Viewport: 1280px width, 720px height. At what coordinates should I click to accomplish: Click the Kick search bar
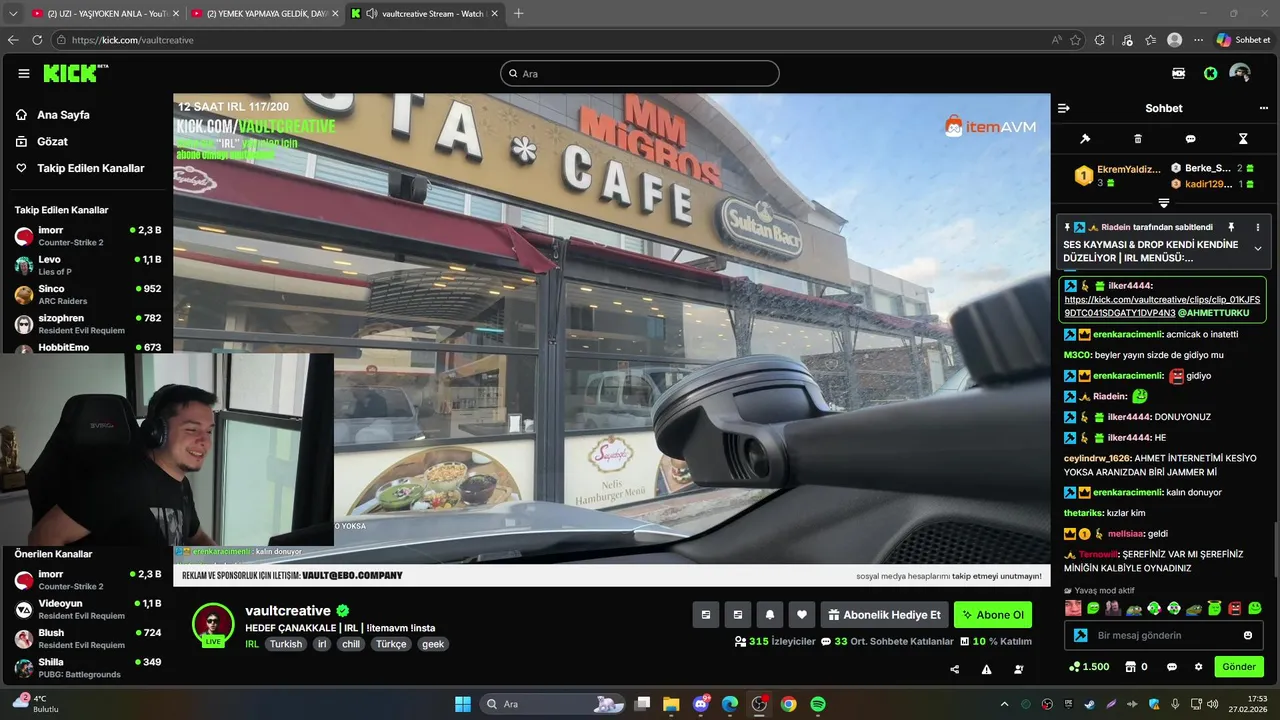[640, 73]
